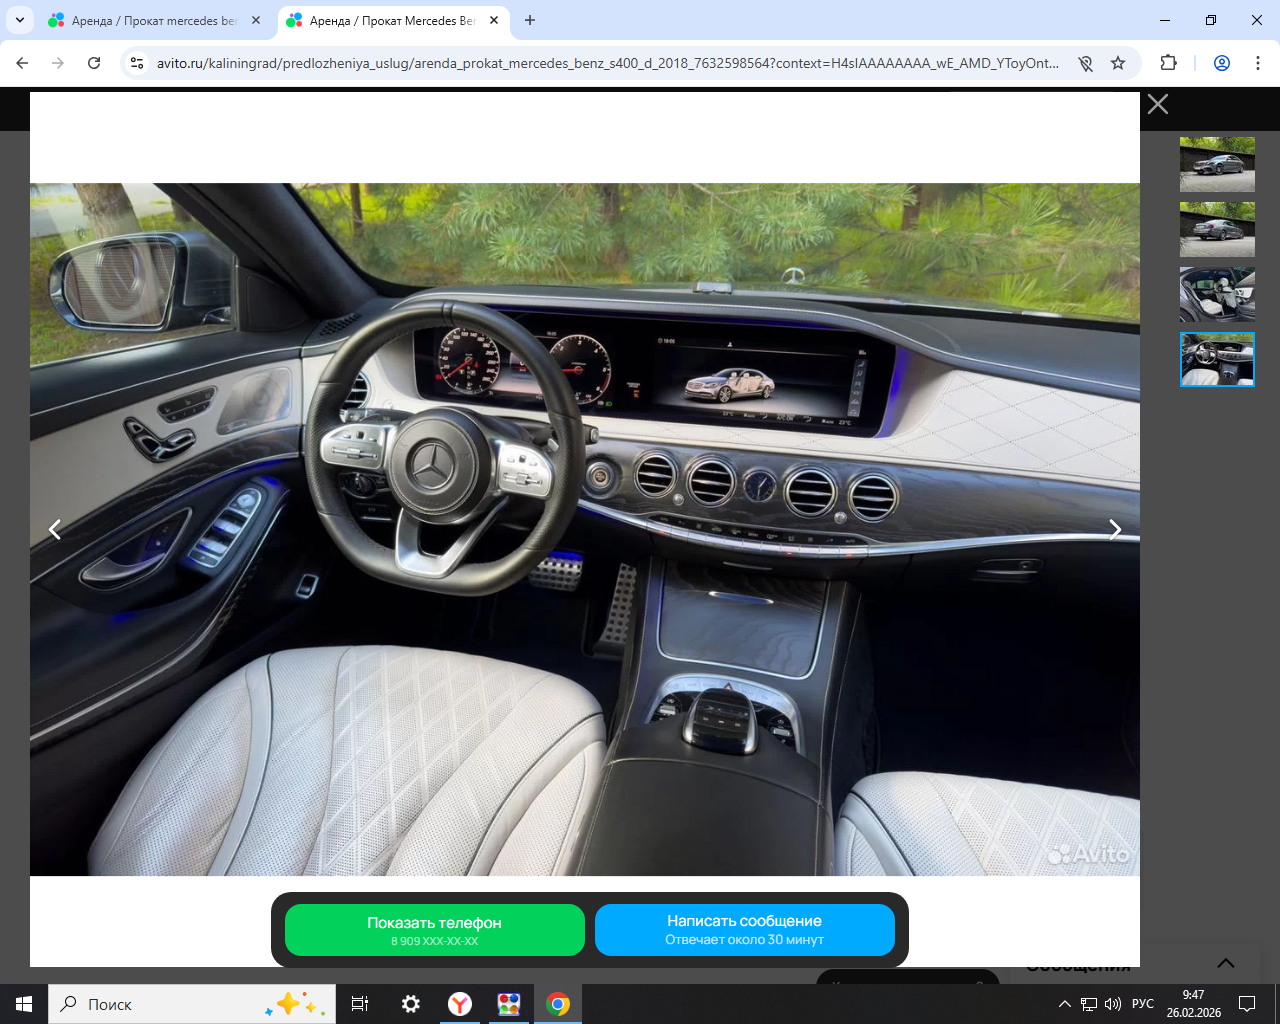Select the second car thumbnail
The width and height of the screenshot is (1280, 1024).
[x=1217, y=230]
